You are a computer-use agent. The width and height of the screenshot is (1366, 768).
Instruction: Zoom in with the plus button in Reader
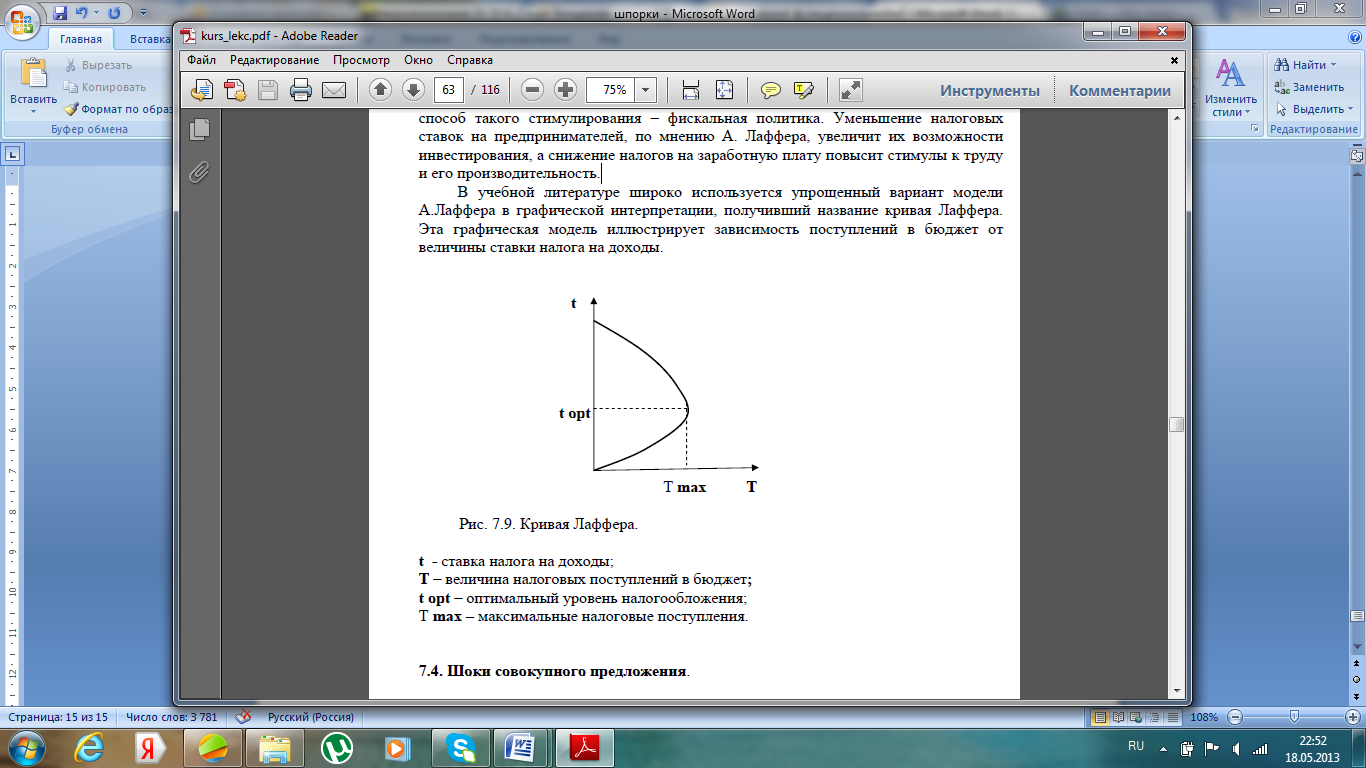tap(565, 90)
